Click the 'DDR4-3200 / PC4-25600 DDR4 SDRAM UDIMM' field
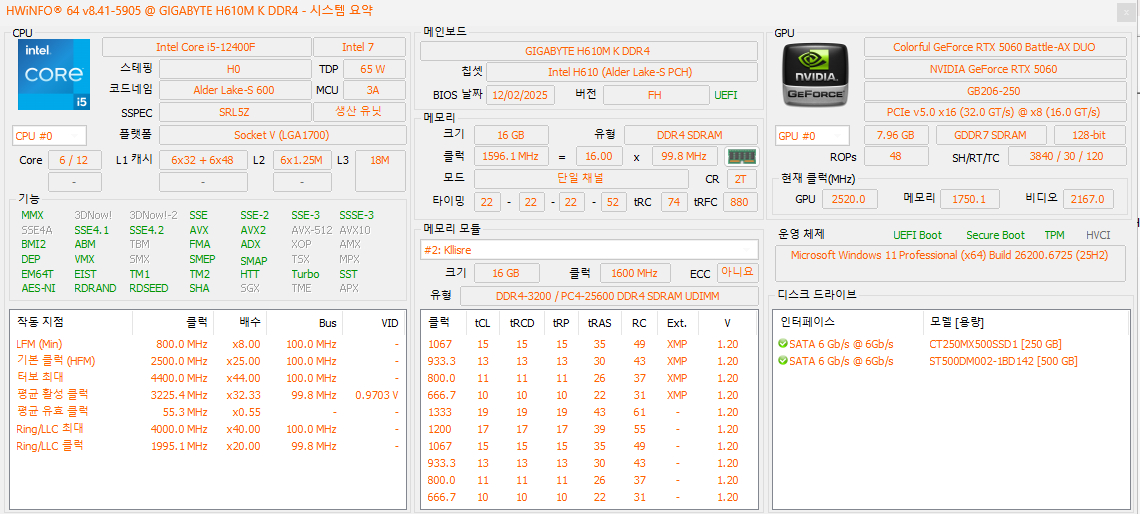The width and height of the screenshot is (1140, 514). pyautogui.click(x=609, y=296)
